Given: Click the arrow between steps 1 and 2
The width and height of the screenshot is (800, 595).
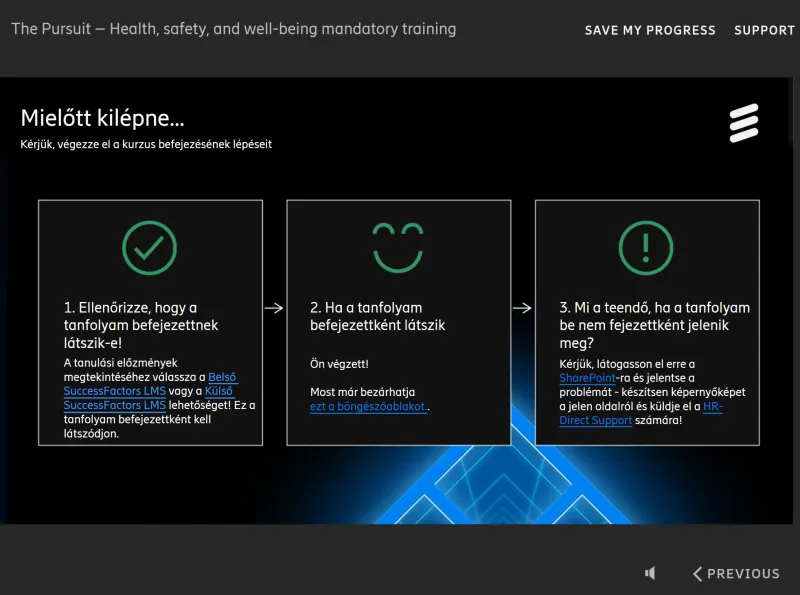Looking at the screenshot, I should click(274, 308).
